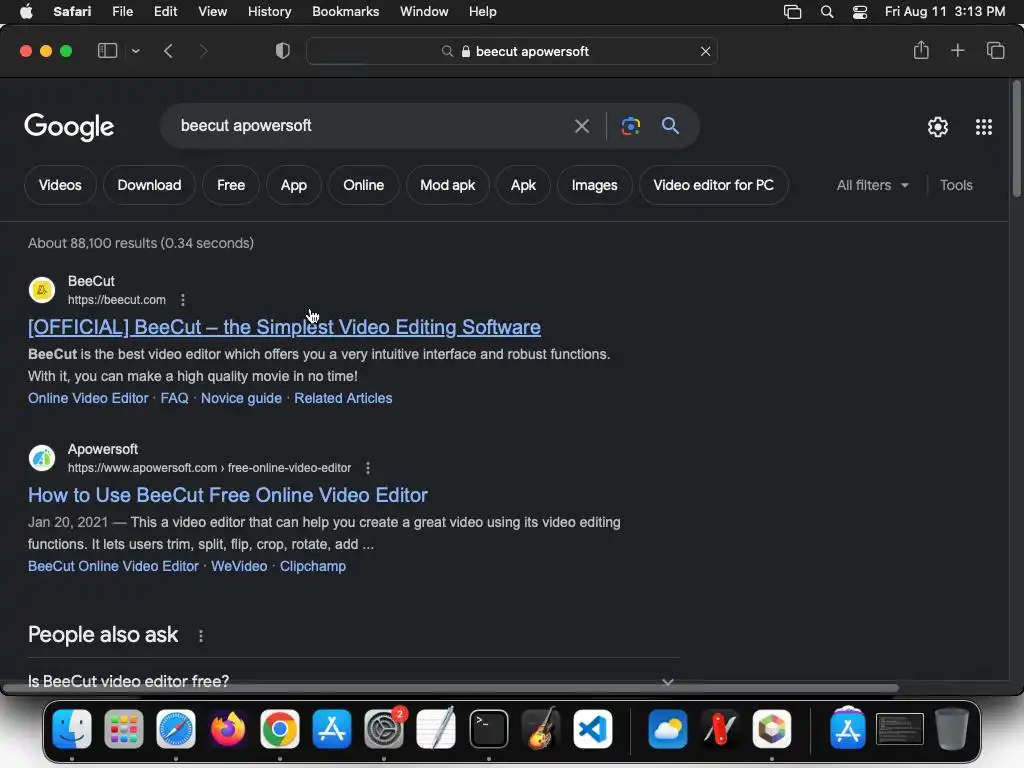
Task: Select the Mod apk filter chip
Action: (447, 185)
